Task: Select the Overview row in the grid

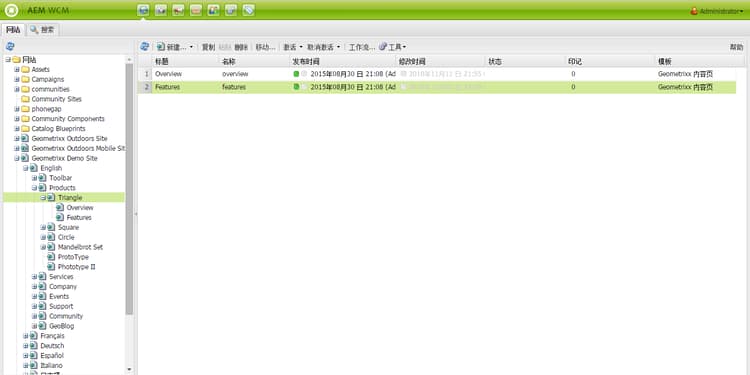Action: (437, 74)
